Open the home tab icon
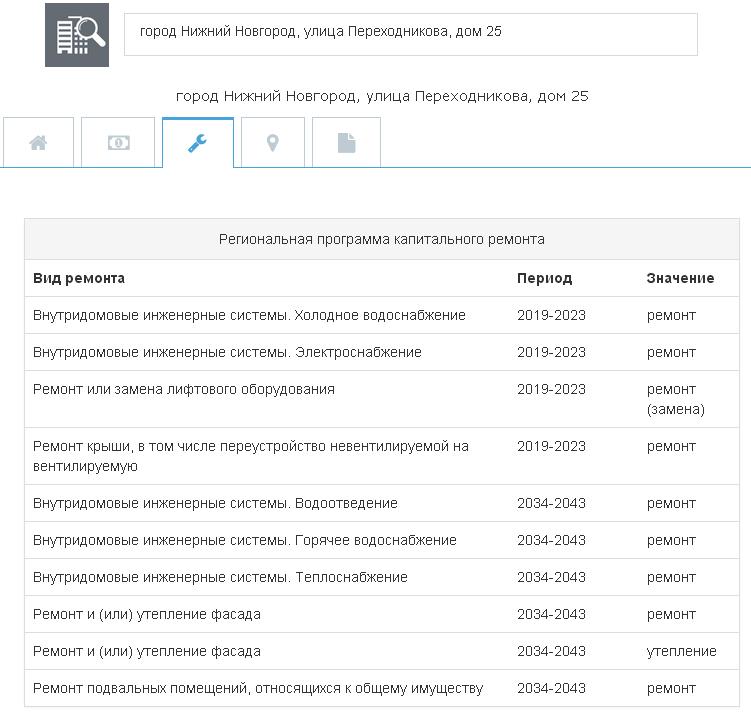751x723 pixels. (x=38, y=143)
